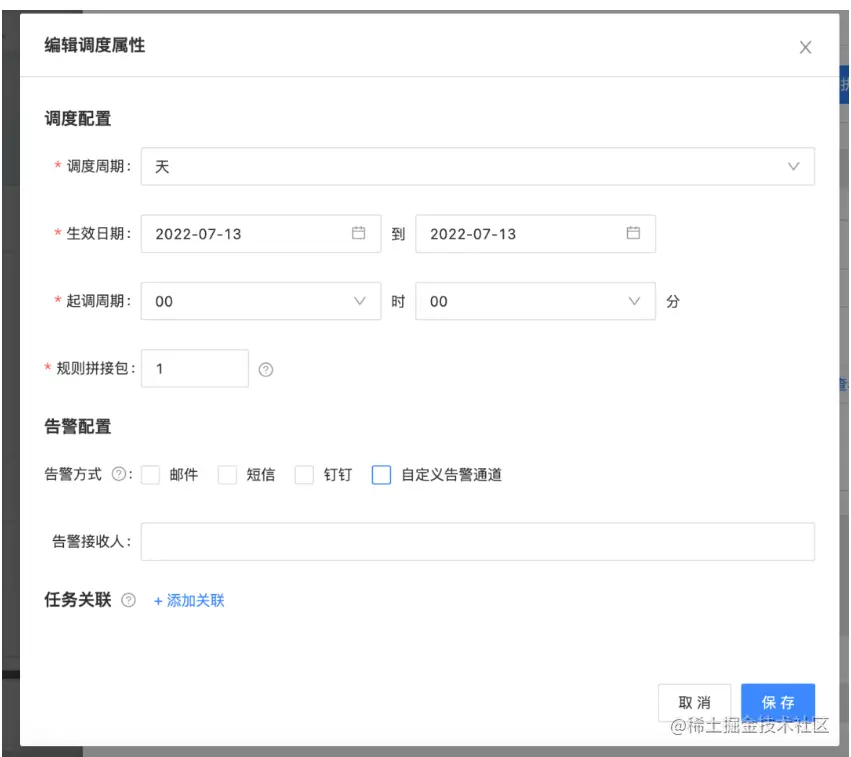
Task: Click the 添加关联 link
Action: [190, 600]
